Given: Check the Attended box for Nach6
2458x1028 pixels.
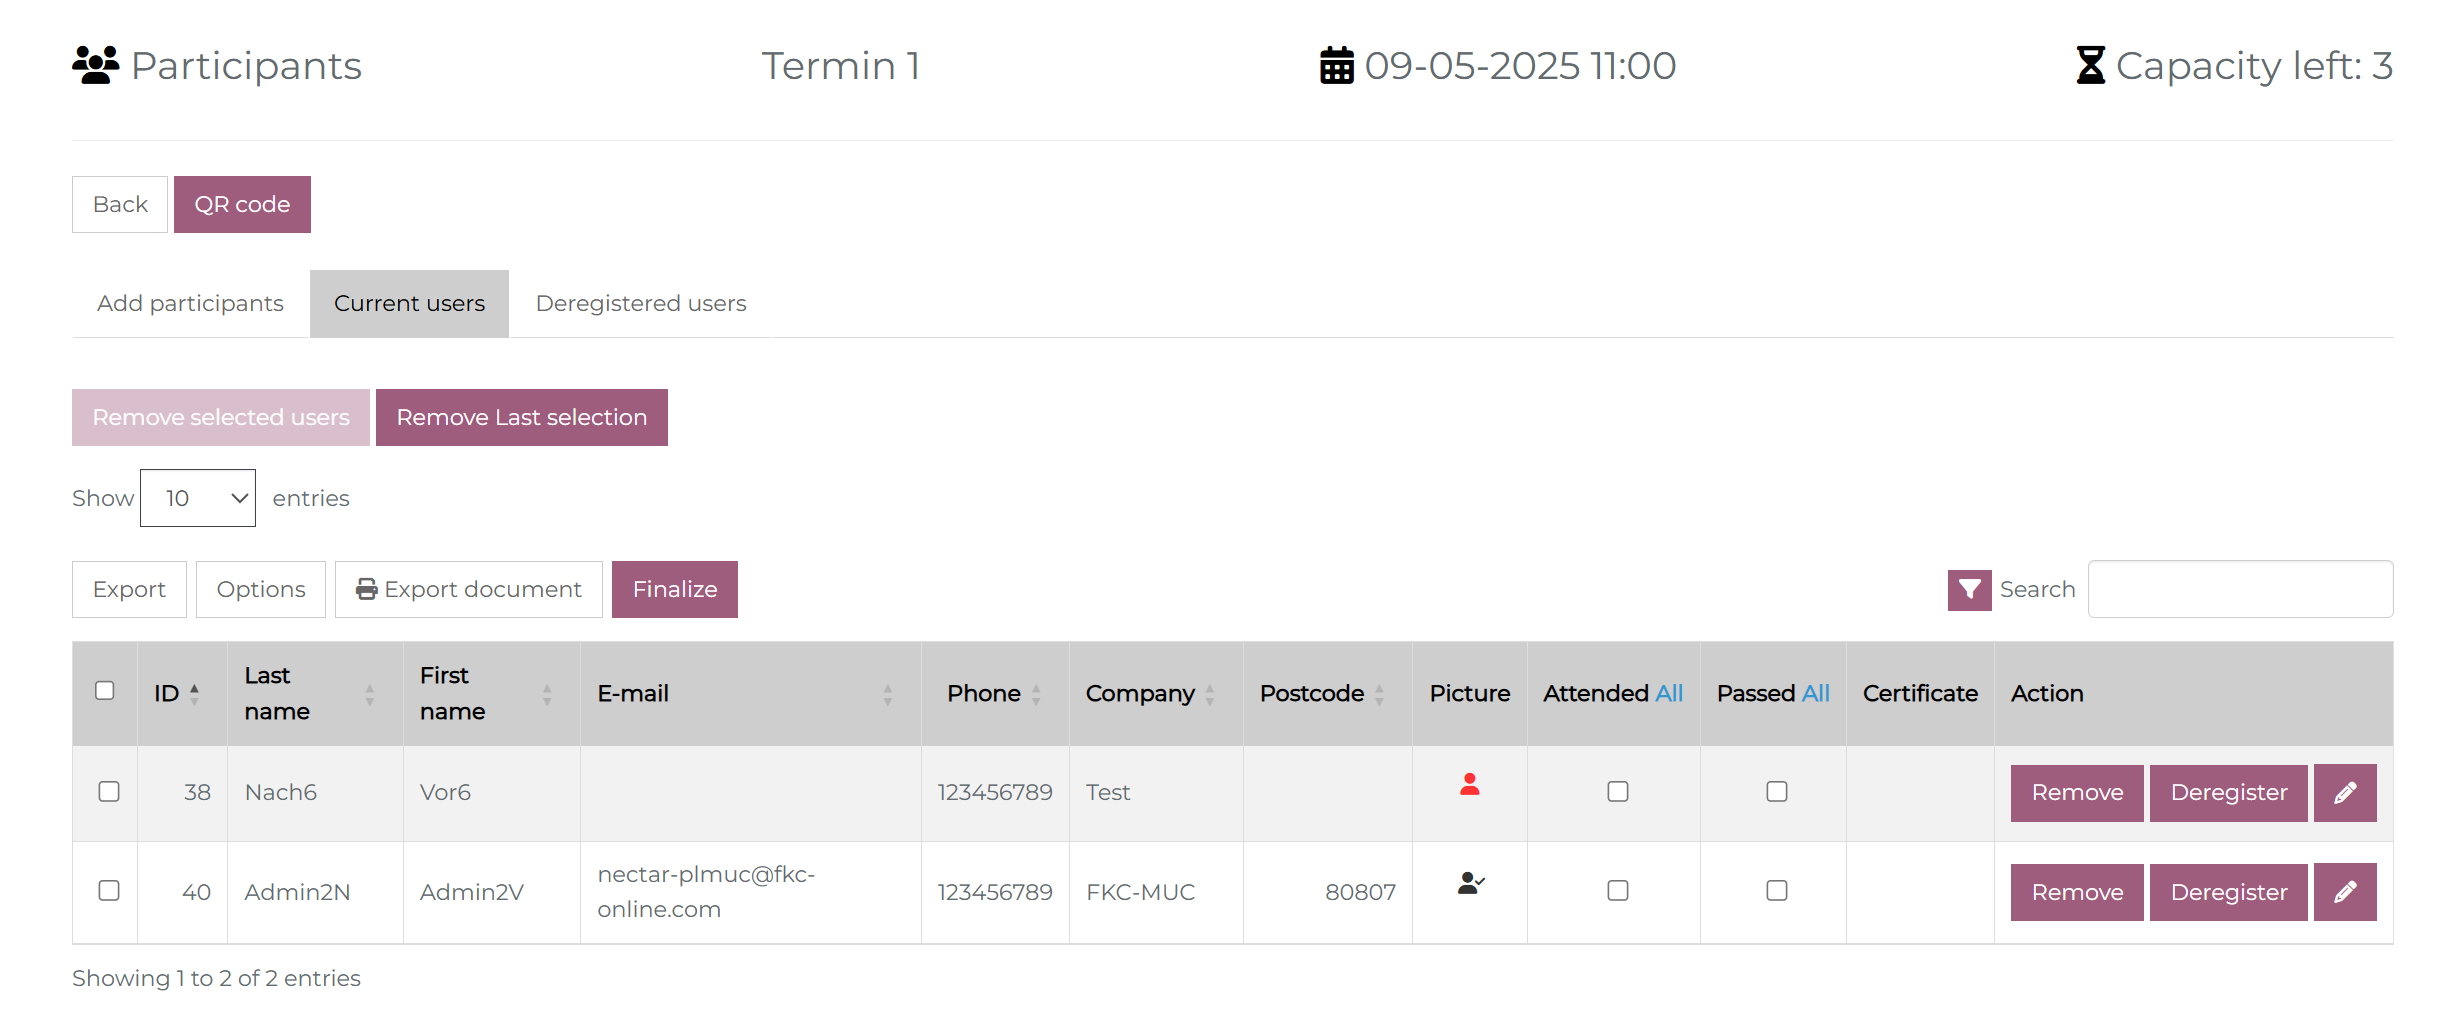Looking at the screenshot, I should (1617, 792).
